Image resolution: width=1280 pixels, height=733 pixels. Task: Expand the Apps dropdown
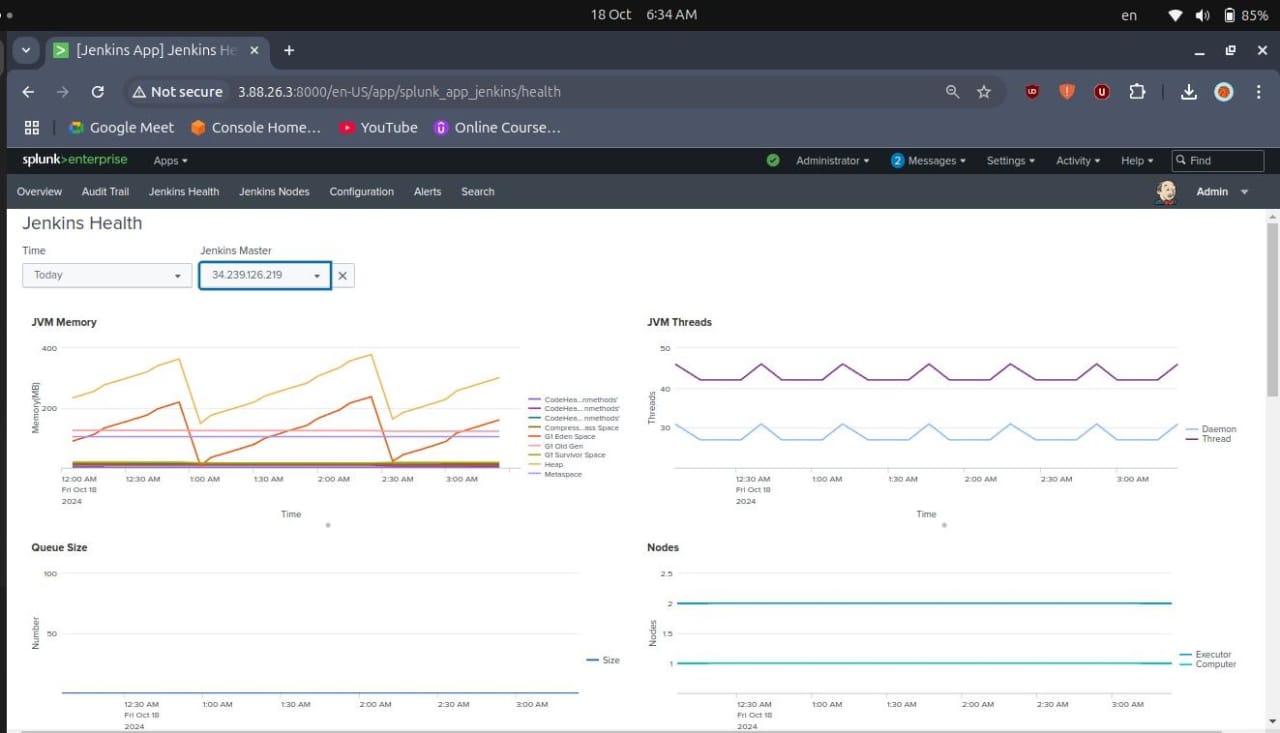click(170, 161)
